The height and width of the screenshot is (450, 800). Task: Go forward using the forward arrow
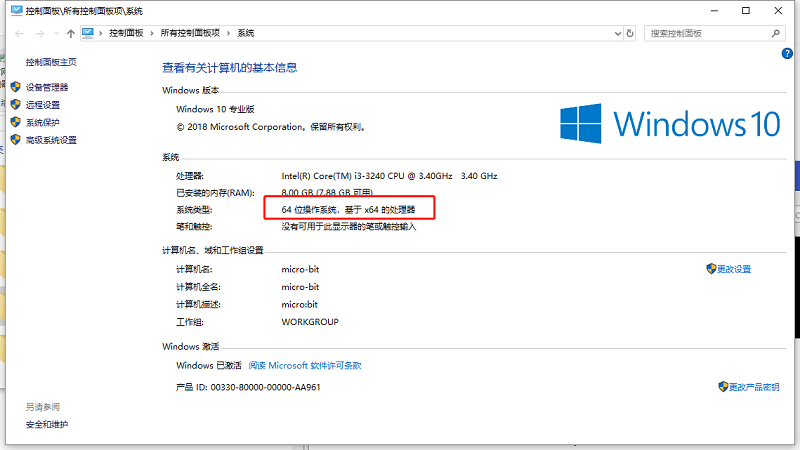pos(39,34)
